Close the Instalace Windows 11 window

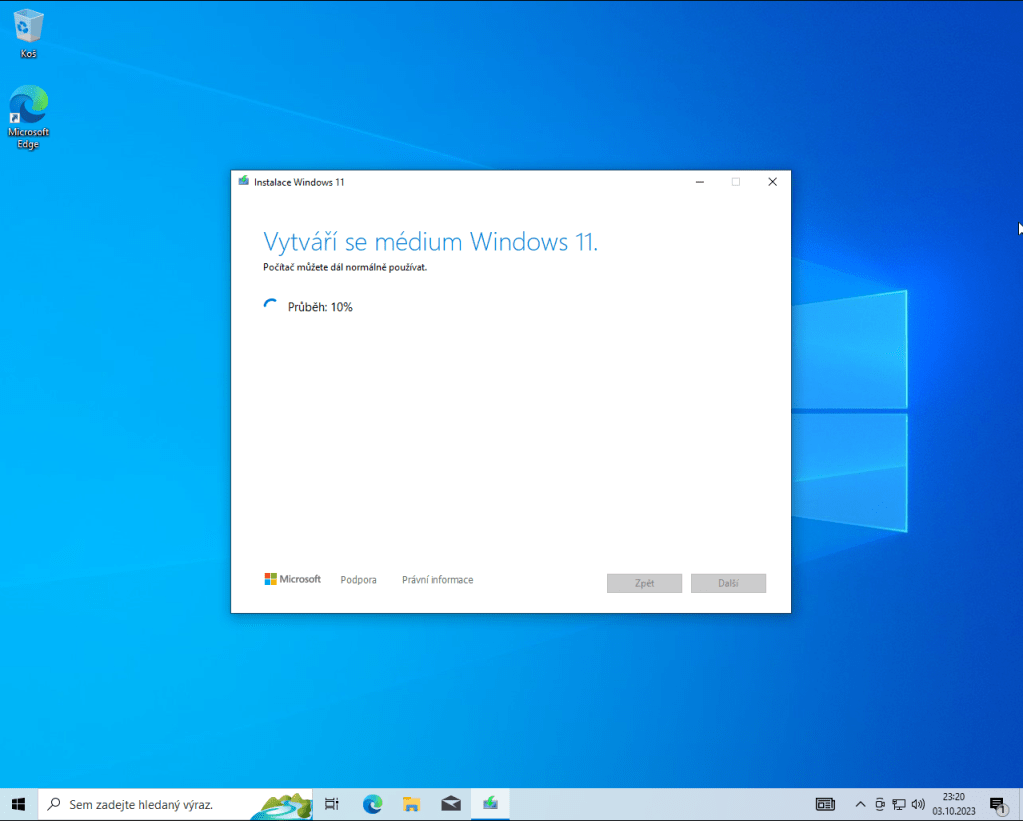[772, 182]
